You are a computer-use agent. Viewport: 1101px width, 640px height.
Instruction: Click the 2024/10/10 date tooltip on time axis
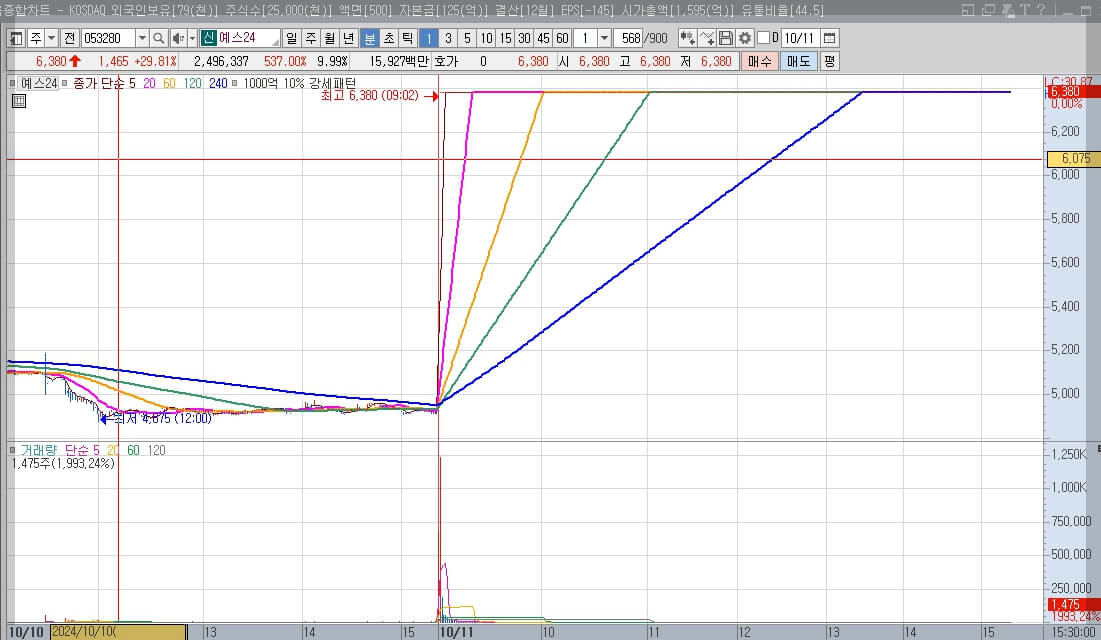coord(118,632)
